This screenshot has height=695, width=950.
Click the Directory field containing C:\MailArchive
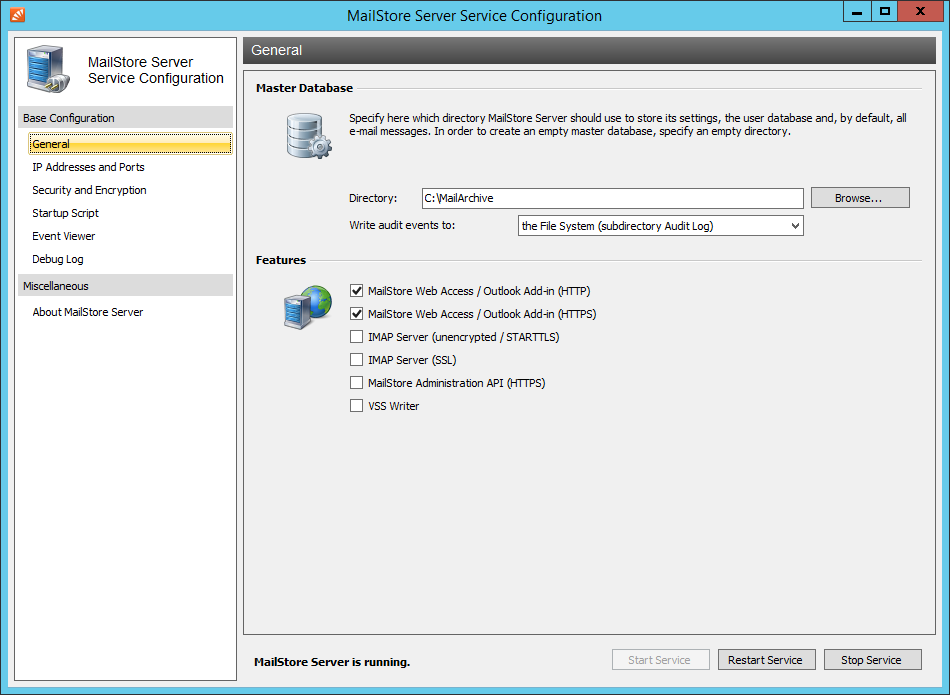[613, 198]
